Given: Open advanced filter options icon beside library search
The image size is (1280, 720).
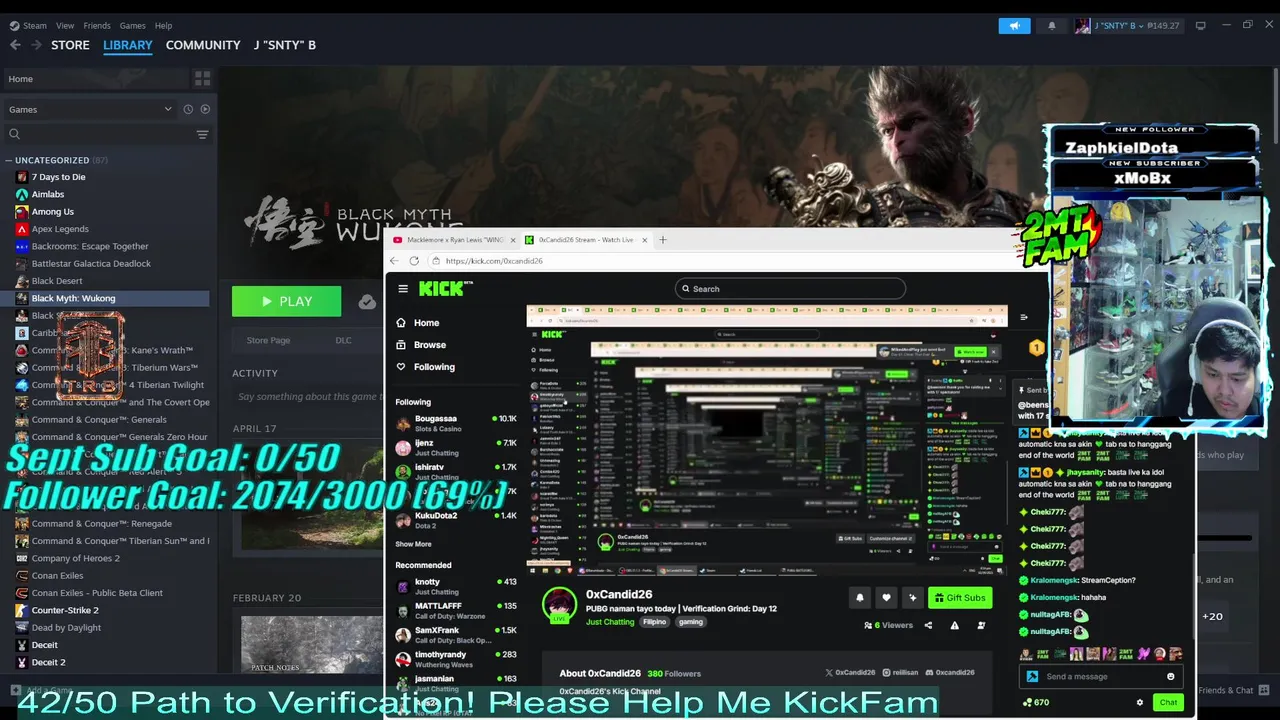Looking at the screenshot, I should pyautogui.click(x=202, y=134).
